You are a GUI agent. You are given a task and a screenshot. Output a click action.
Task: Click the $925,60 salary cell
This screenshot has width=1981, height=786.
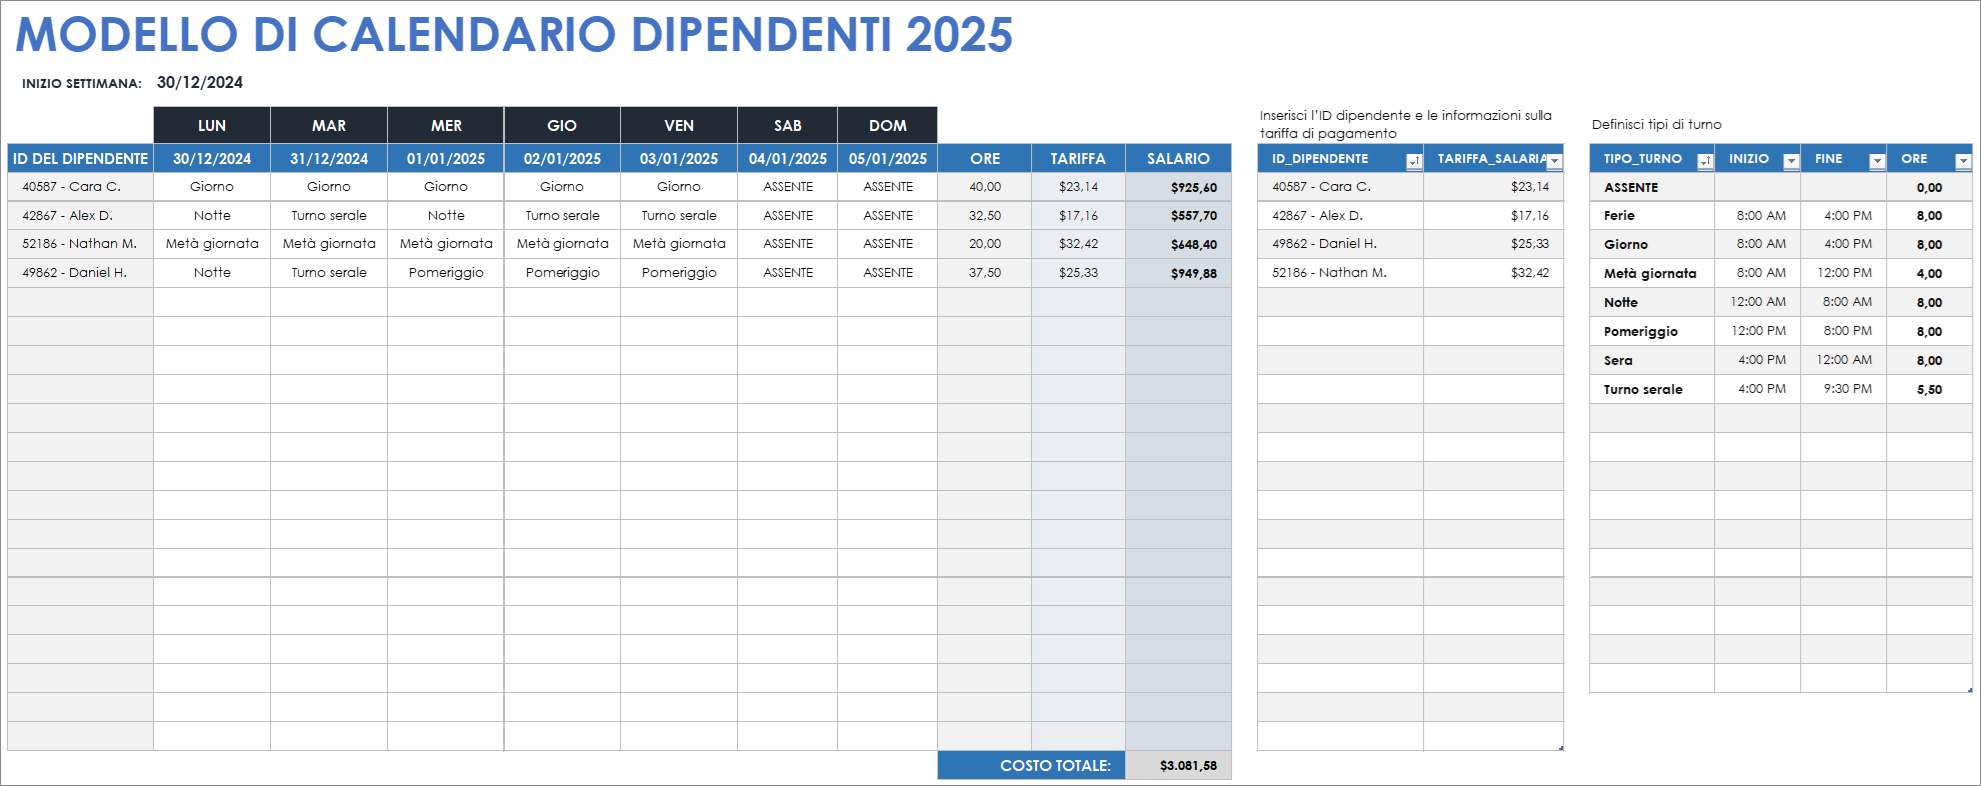pos(1178,187)
